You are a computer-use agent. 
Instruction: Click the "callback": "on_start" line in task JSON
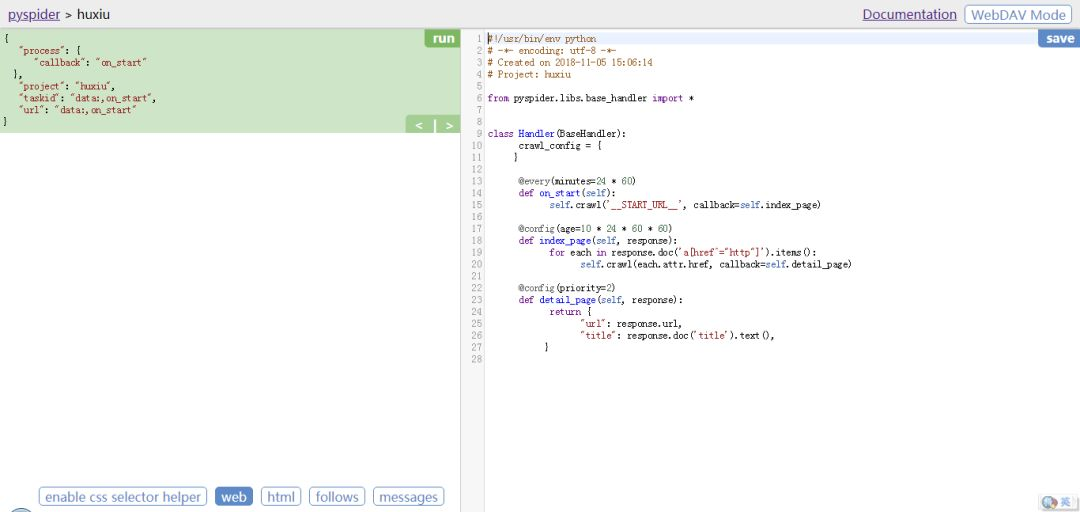click(90, 63)
